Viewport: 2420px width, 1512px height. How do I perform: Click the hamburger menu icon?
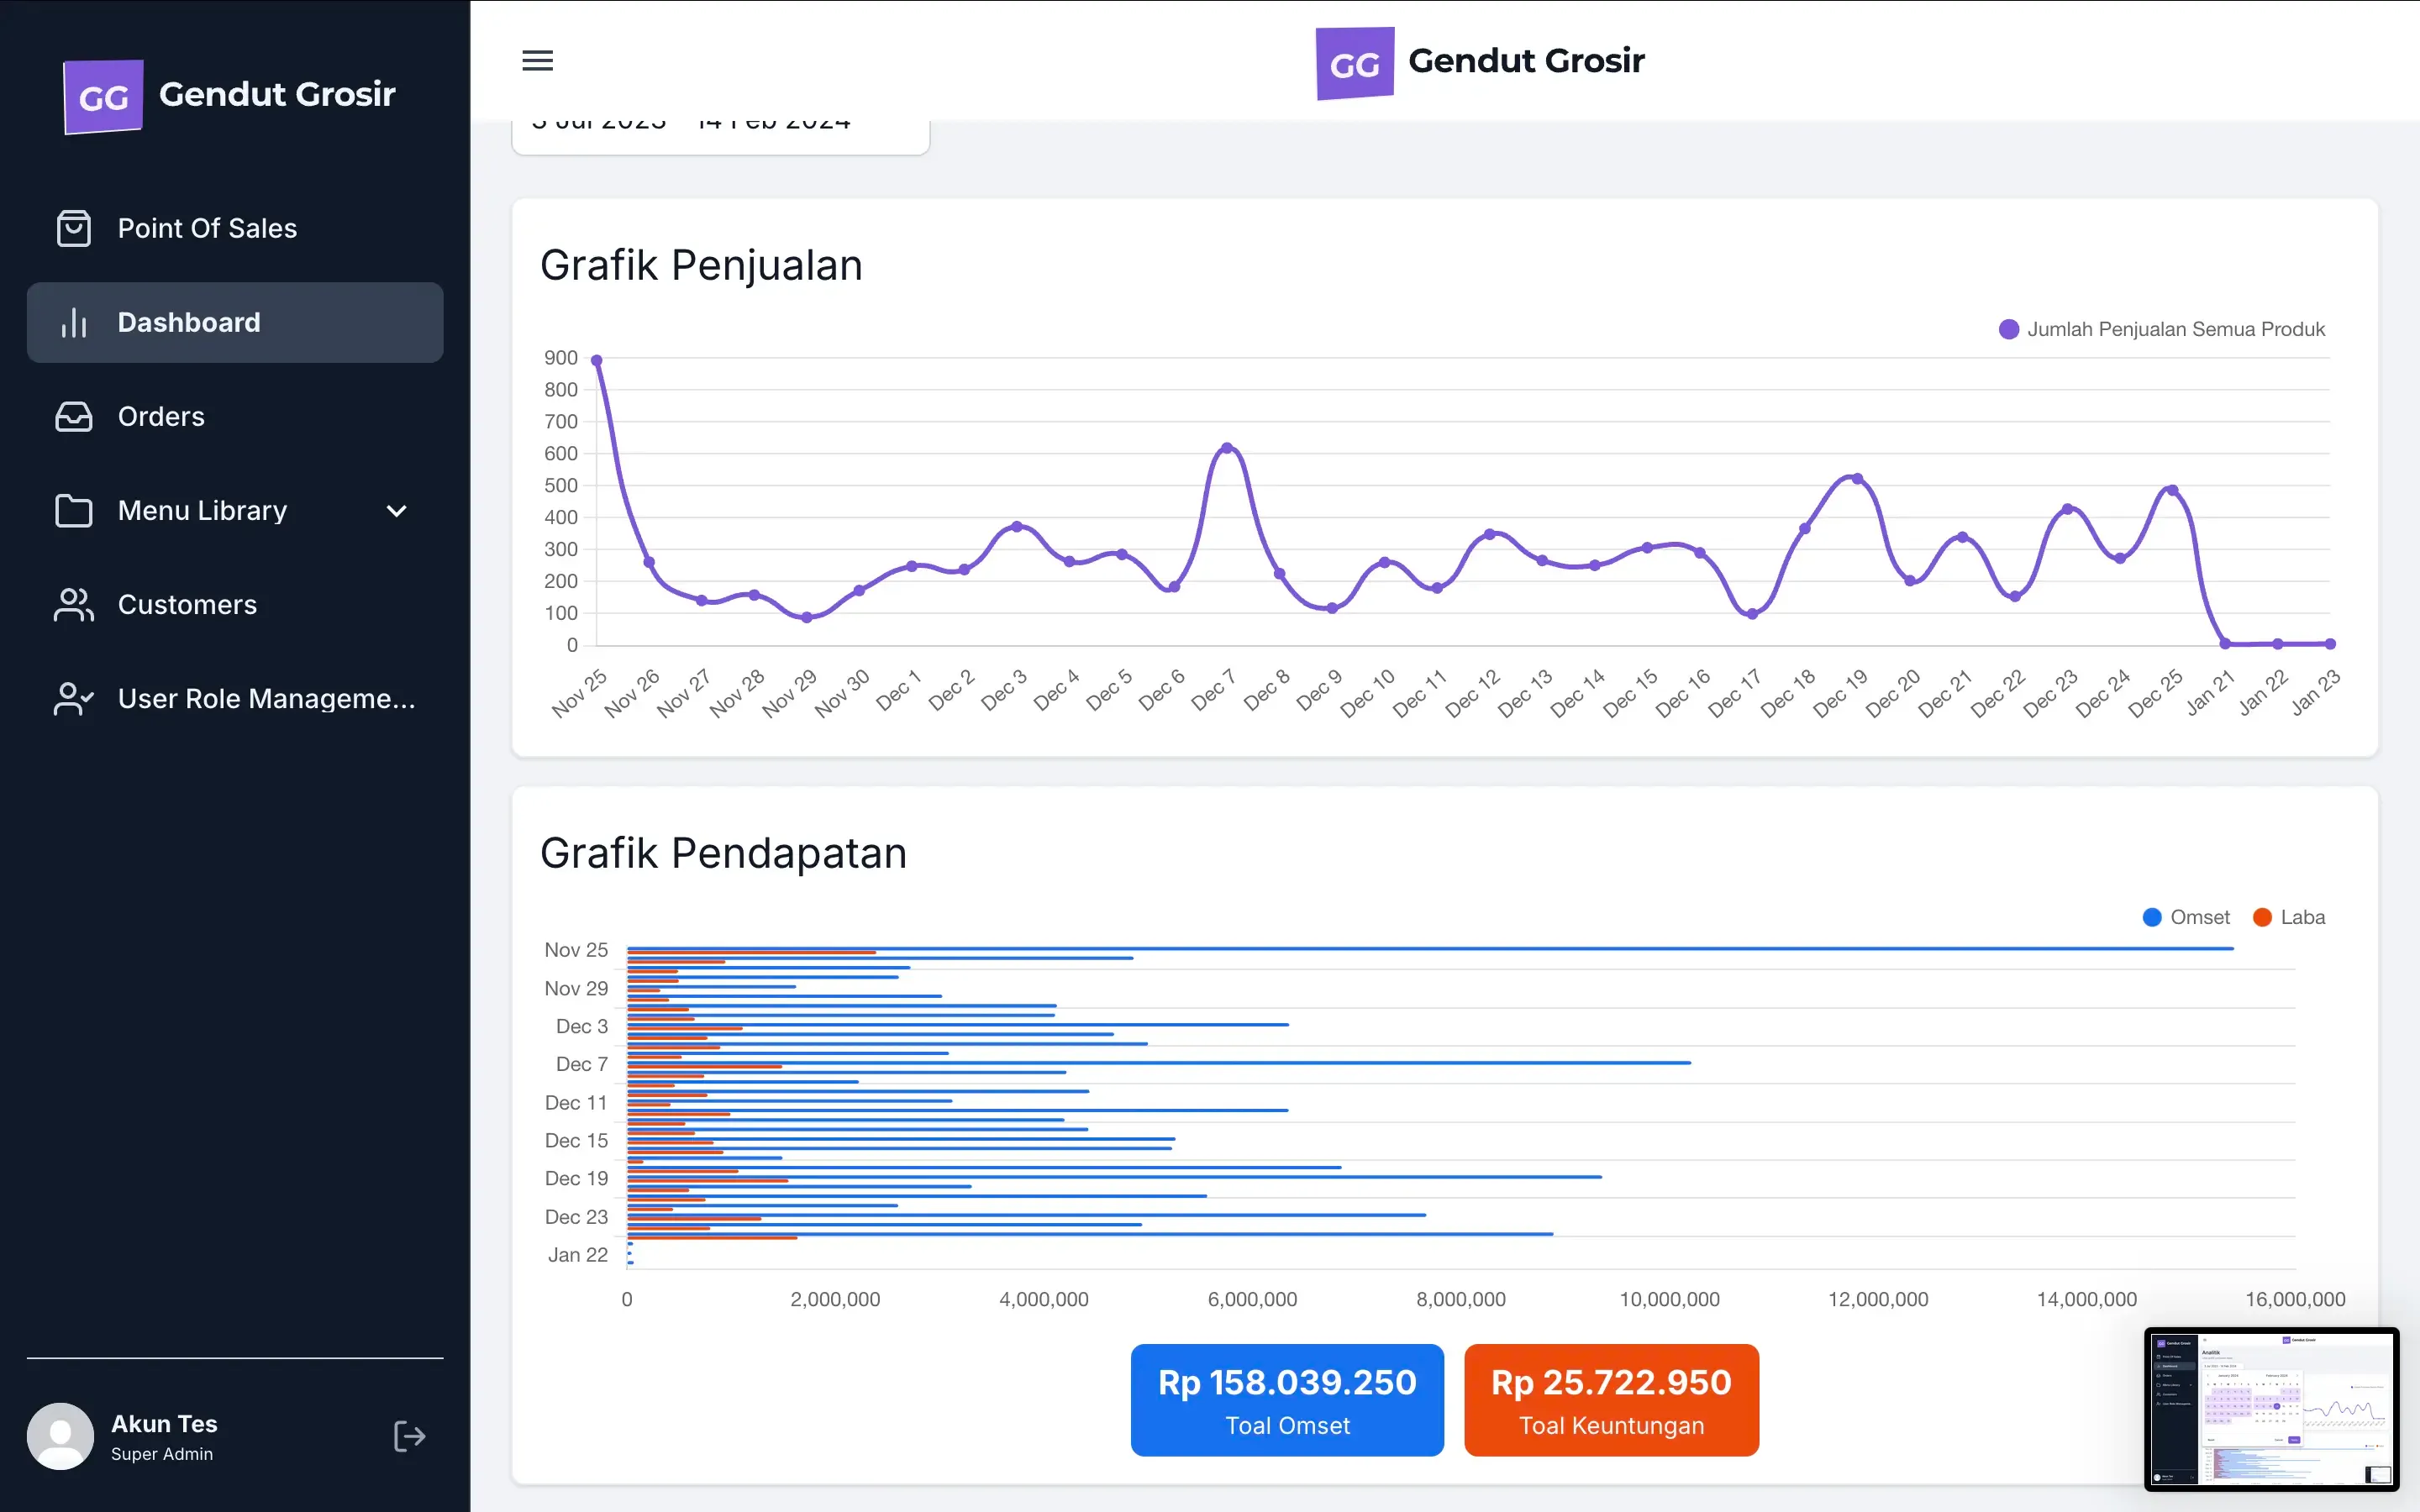pyautogui.click(x=537, y=61)
